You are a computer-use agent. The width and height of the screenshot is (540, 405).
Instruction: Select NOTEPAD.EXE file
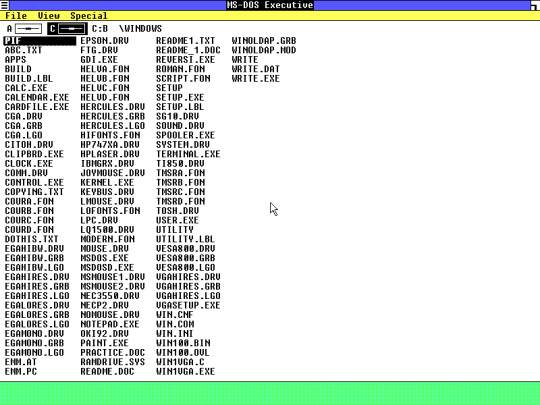(110, 324)
